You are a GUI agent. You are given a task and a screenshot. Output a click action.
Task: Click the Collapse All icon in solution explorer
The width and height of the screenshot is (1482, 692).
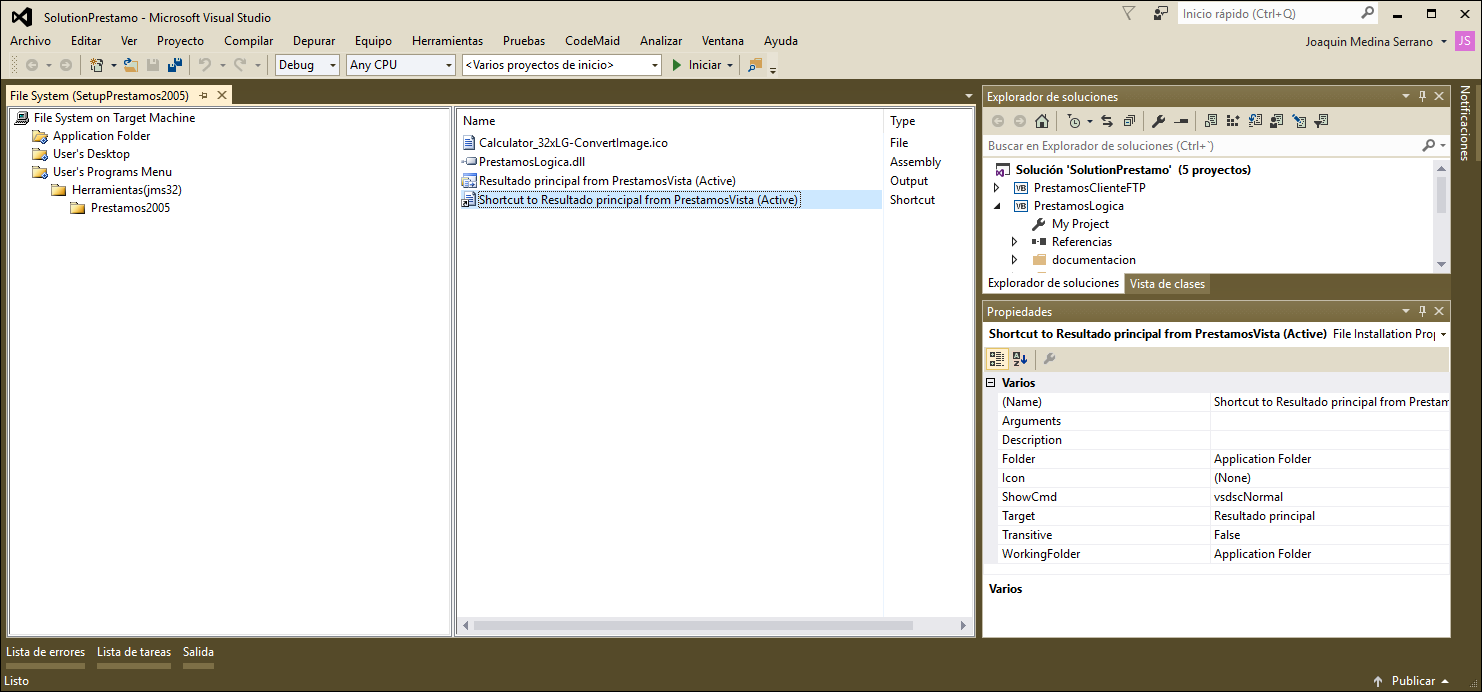coord(1129,122)
